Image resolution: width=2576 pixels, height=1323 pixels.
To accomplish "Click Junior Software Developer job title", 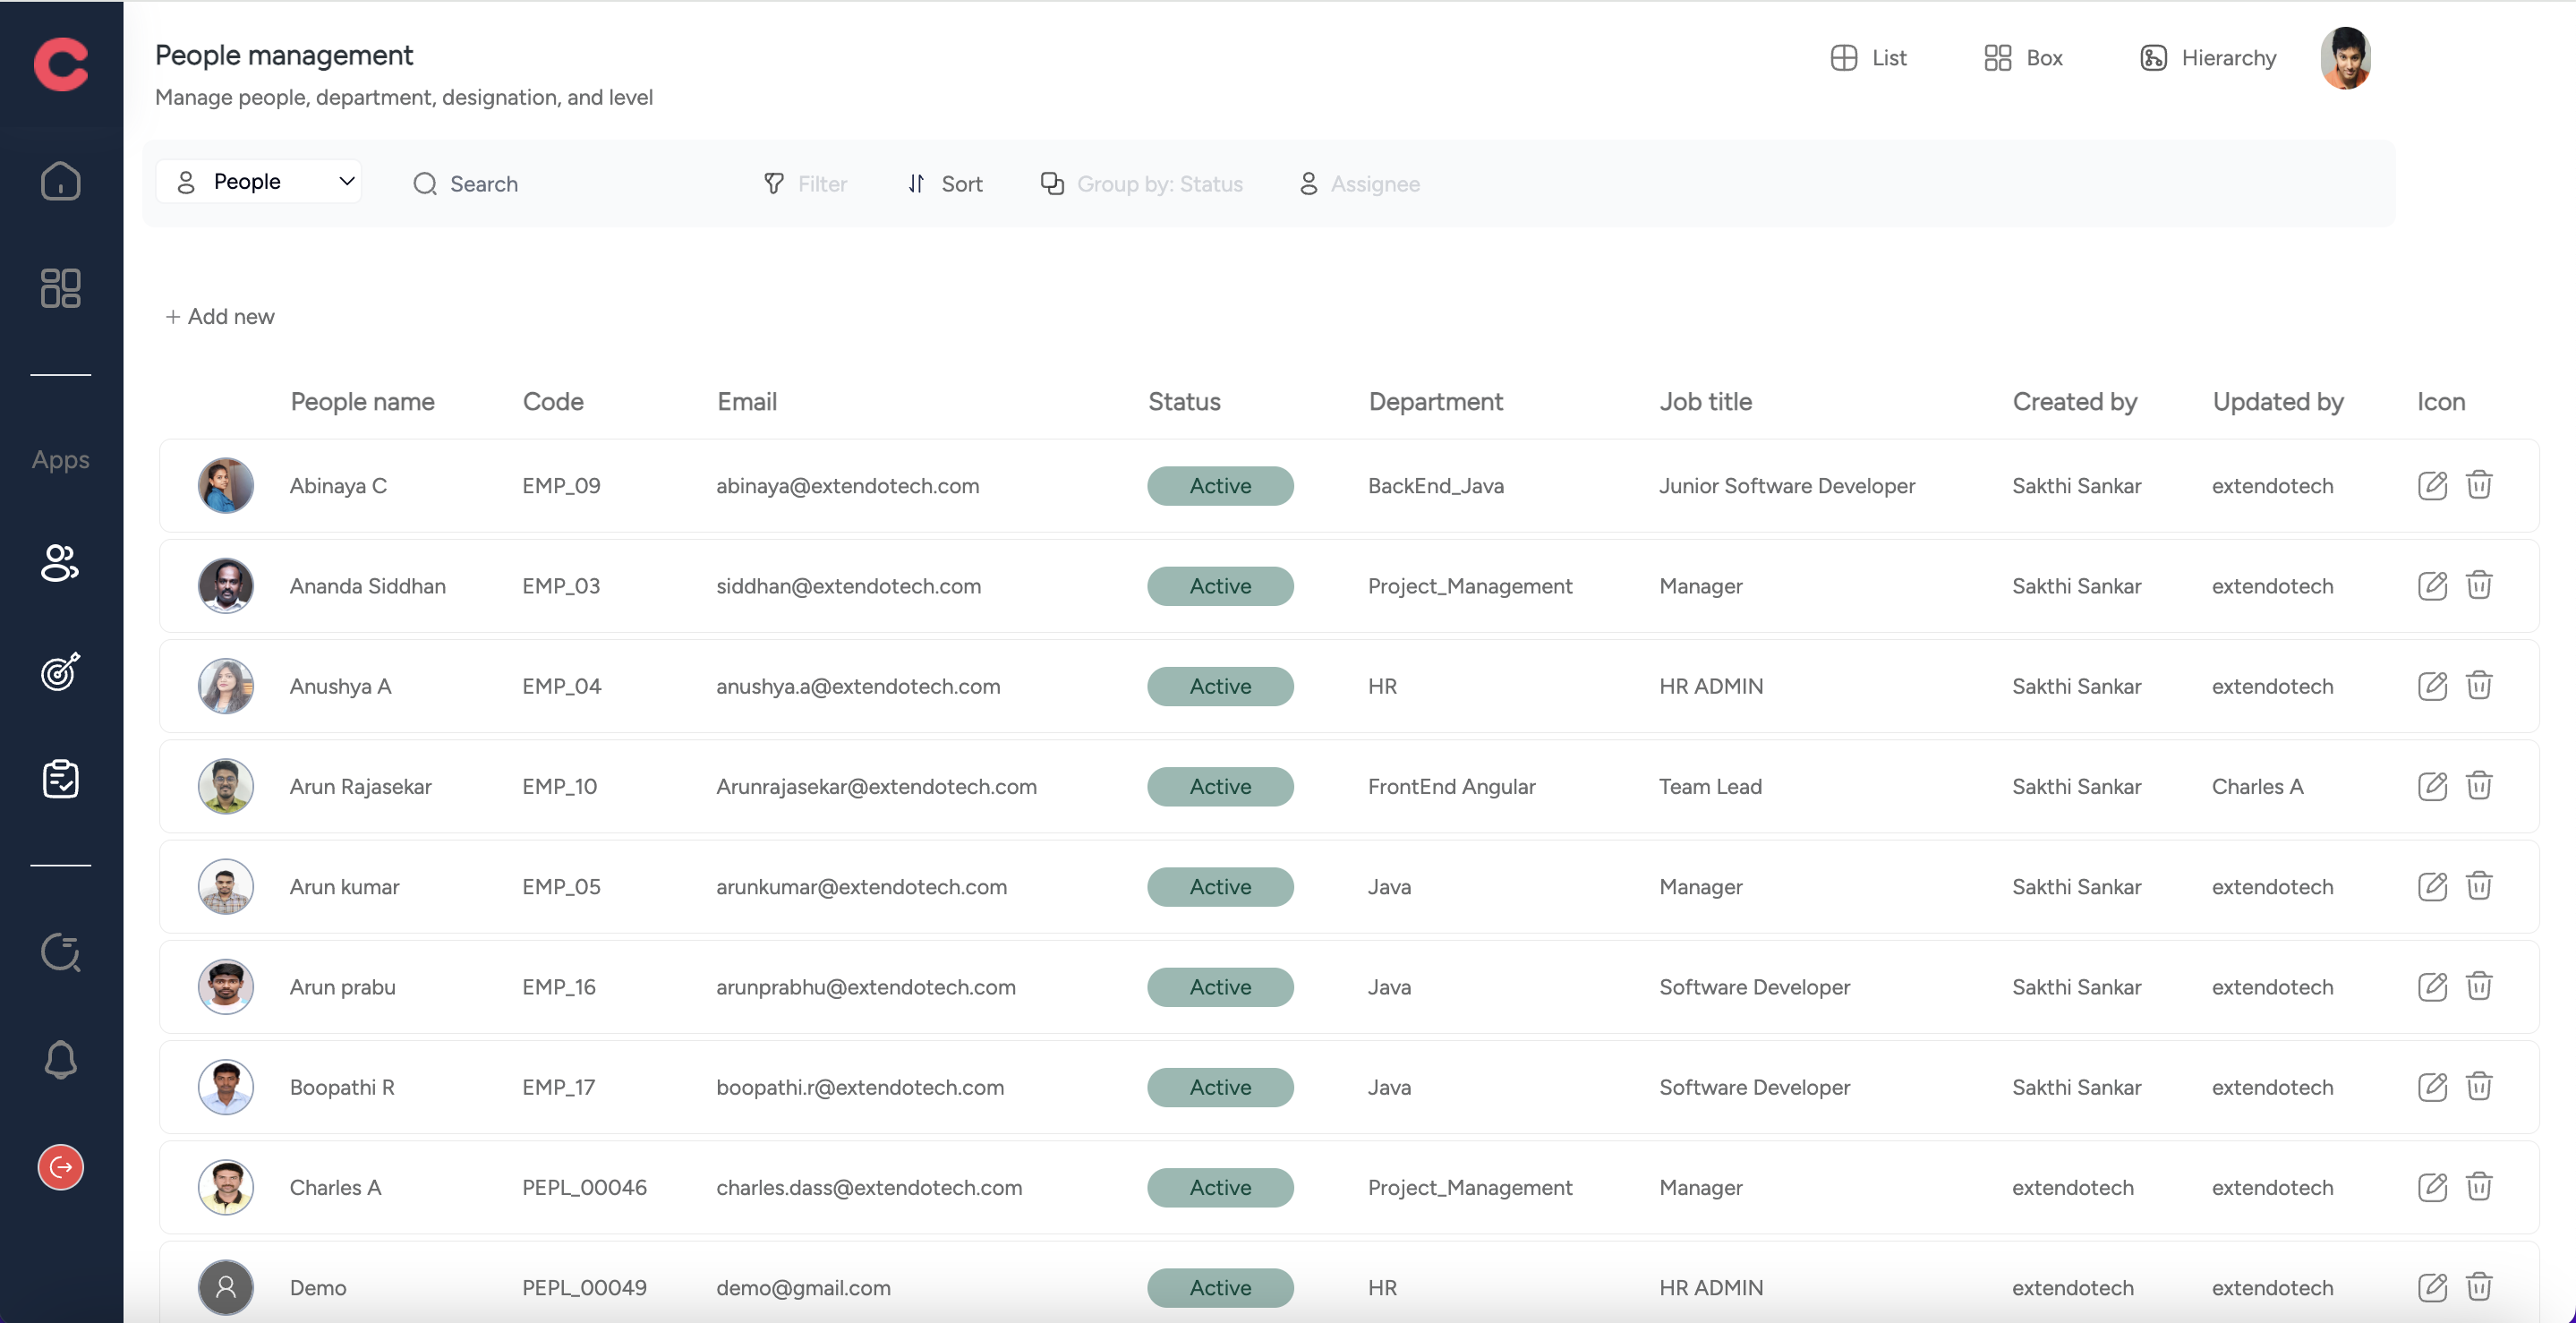I will pos(1787,485).
